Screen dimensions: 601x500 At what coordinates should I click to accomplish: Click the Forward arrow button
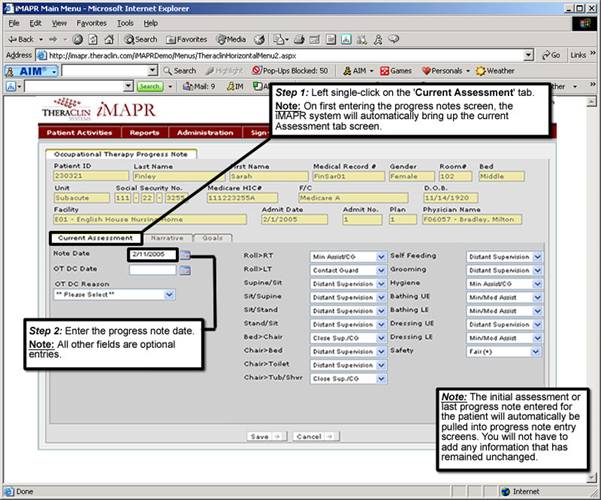(53, 39)
